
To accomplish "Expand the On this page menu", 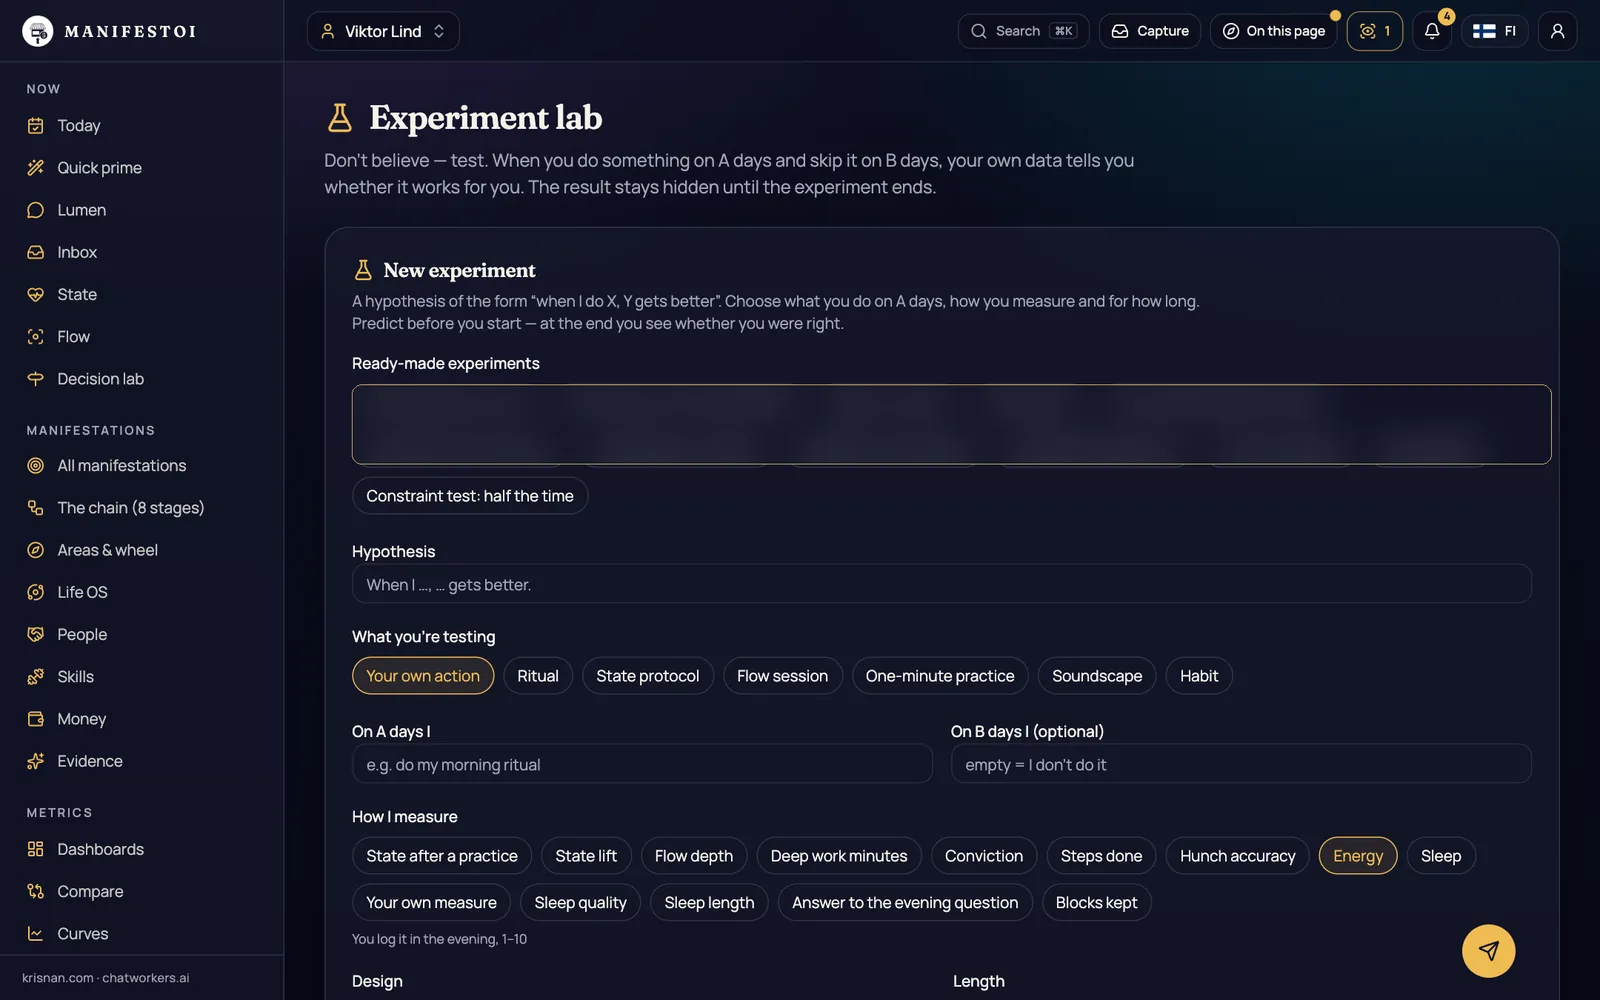I will tap(1274, 31).
